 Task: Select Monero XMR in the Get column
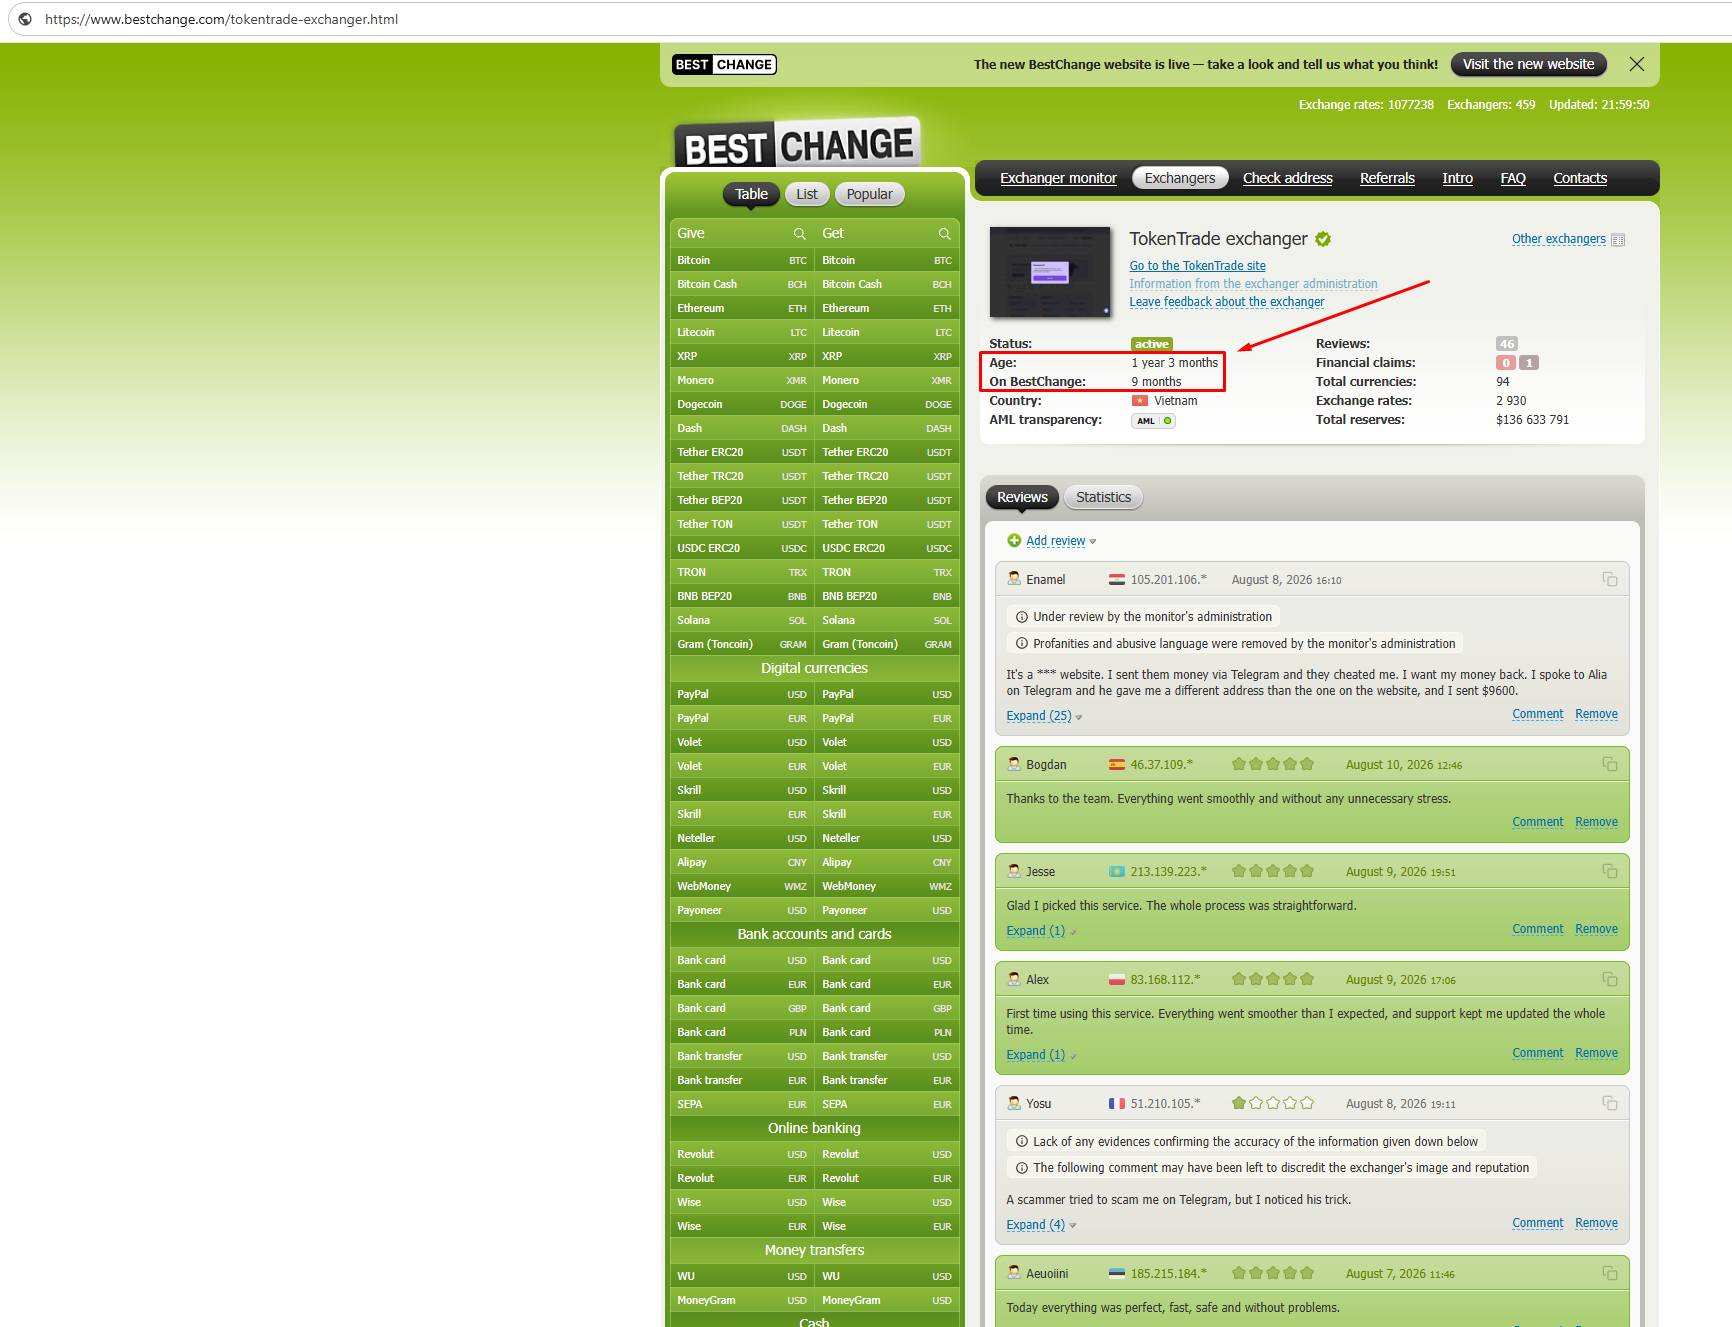tap(887, 380)
